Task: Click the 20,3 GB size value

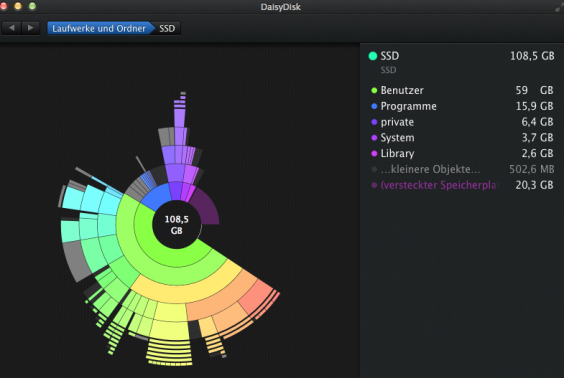Action: pos(535,185)
